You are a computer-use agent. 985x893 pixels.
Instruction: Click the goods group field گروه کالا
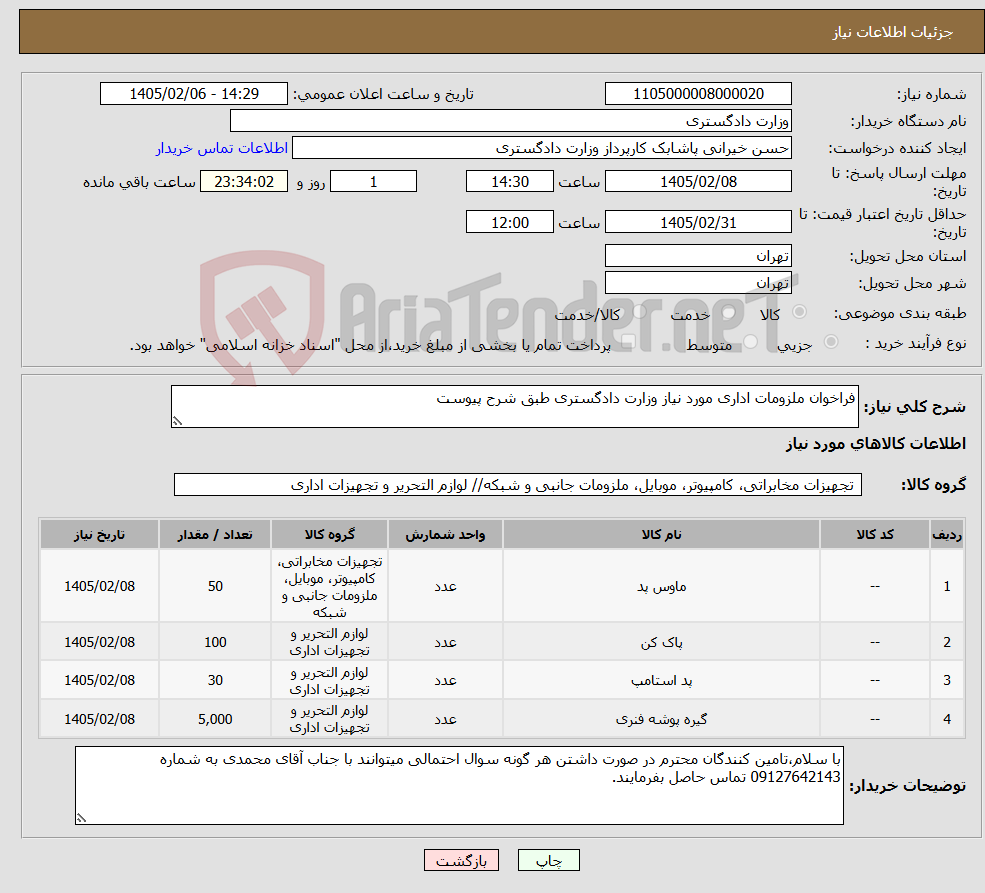[518, 485]
